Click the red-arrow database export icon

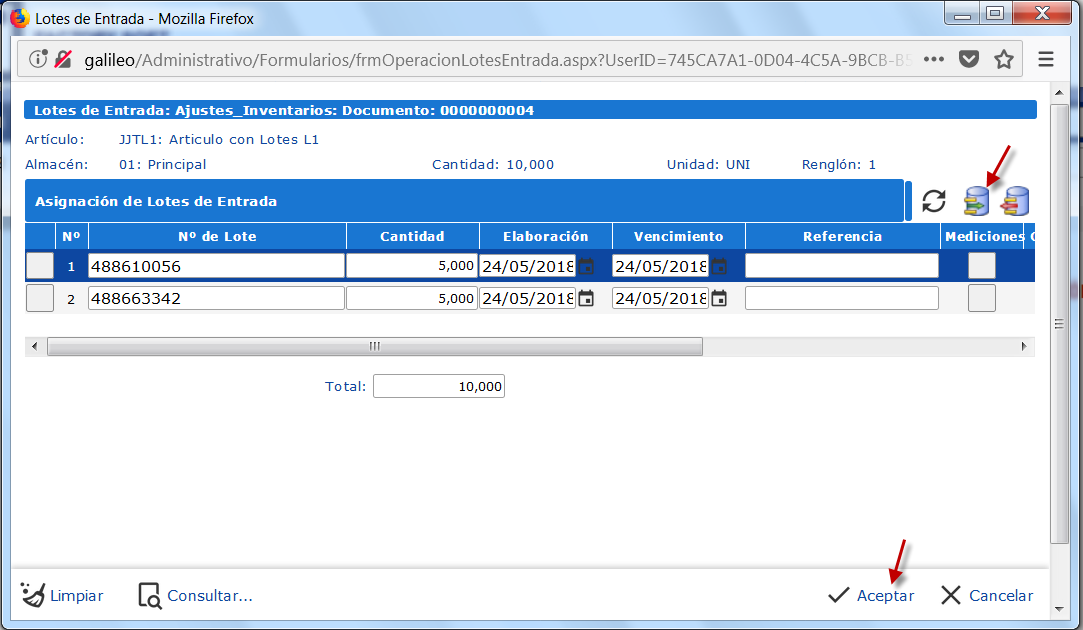point(1016,201)
